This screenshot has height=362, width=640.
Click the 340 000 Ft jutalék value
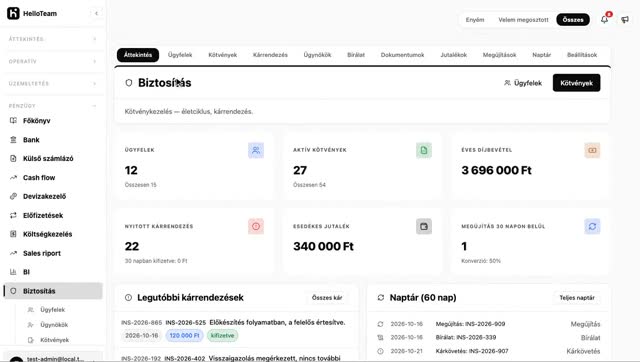click(323, 246)
